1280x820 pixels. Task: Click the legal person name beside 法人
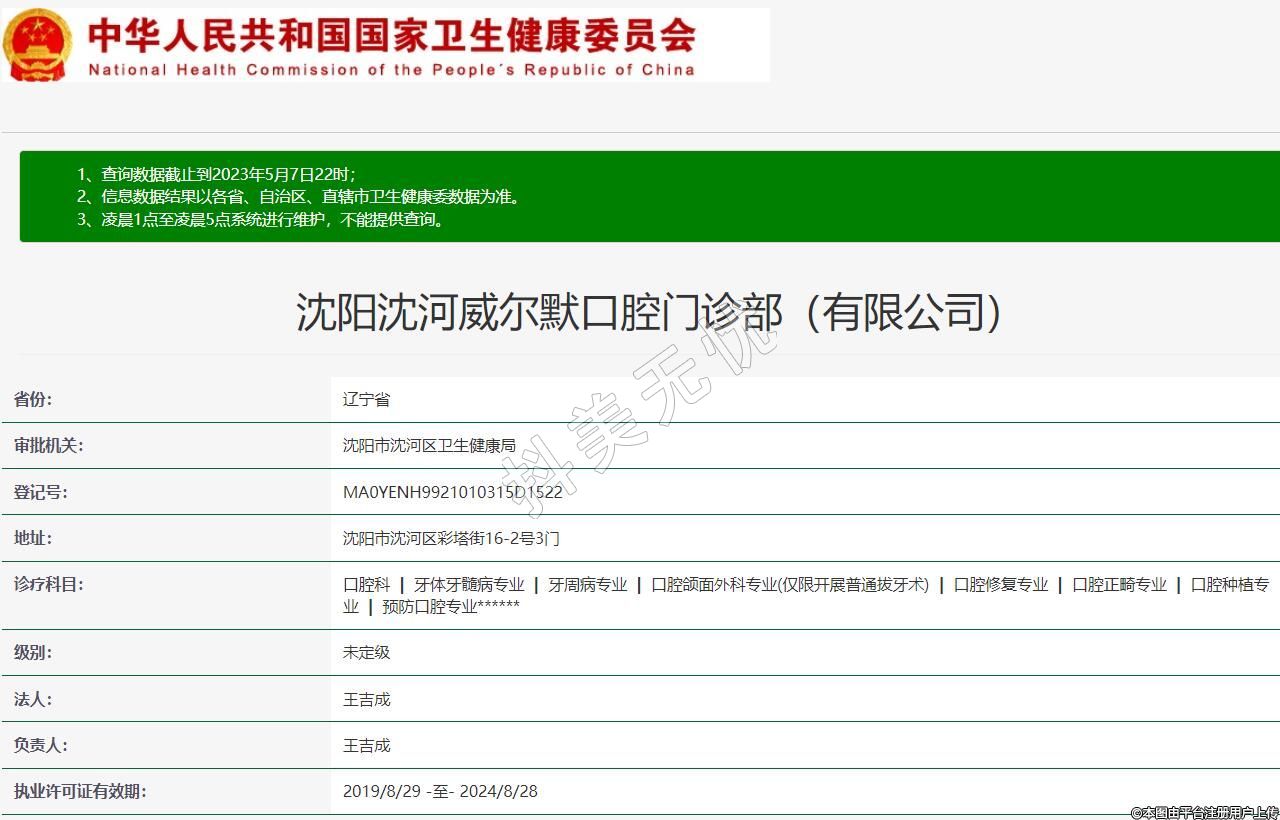[x=366, y=700]
